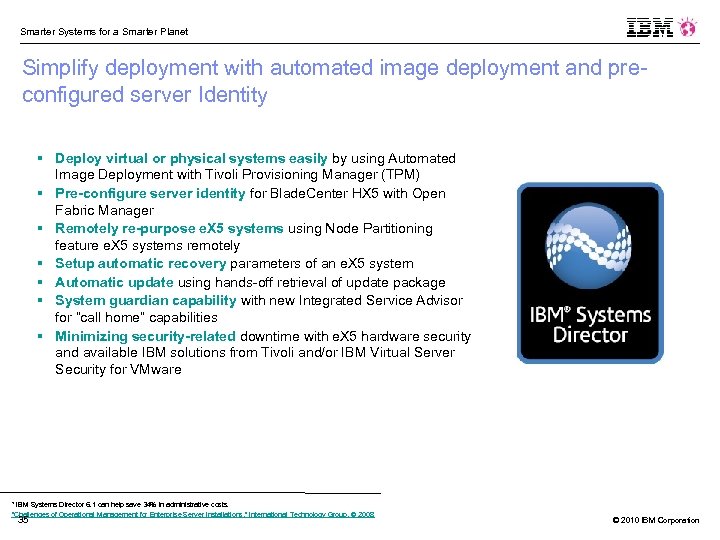Click the header text 'Smarter Systems for a Smarter Planet'
The height and width of the screenshot is (540, 720).
click(x=104, y=32)
